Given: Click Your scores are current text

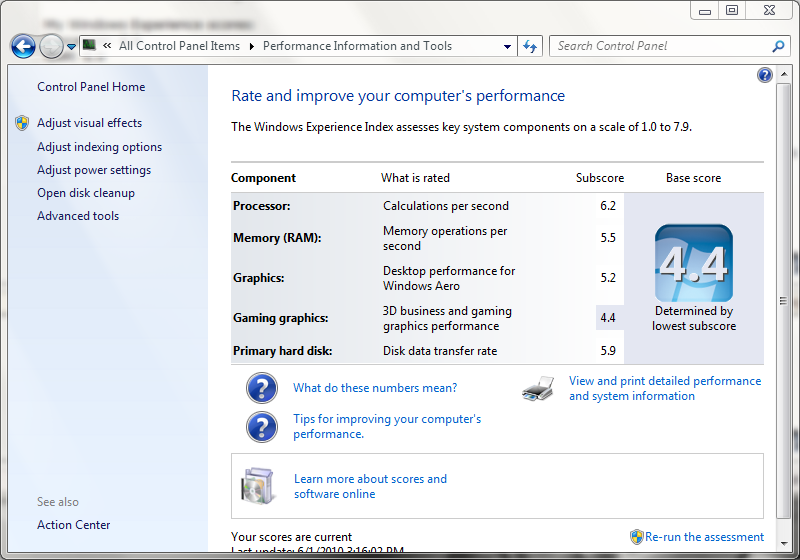Looking at the screenshot, I should coord(291,537).
